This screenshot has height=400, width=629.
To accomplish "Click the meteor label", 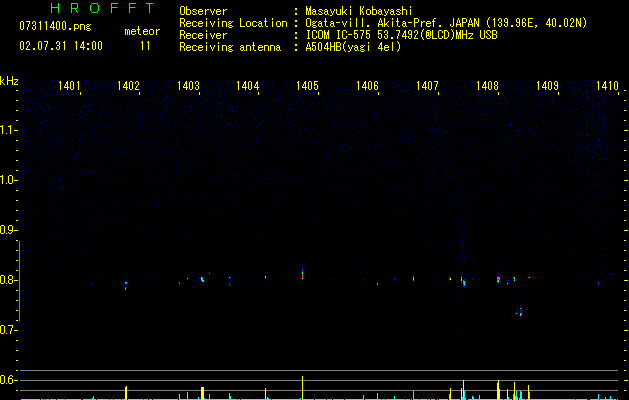I will 142,31.
